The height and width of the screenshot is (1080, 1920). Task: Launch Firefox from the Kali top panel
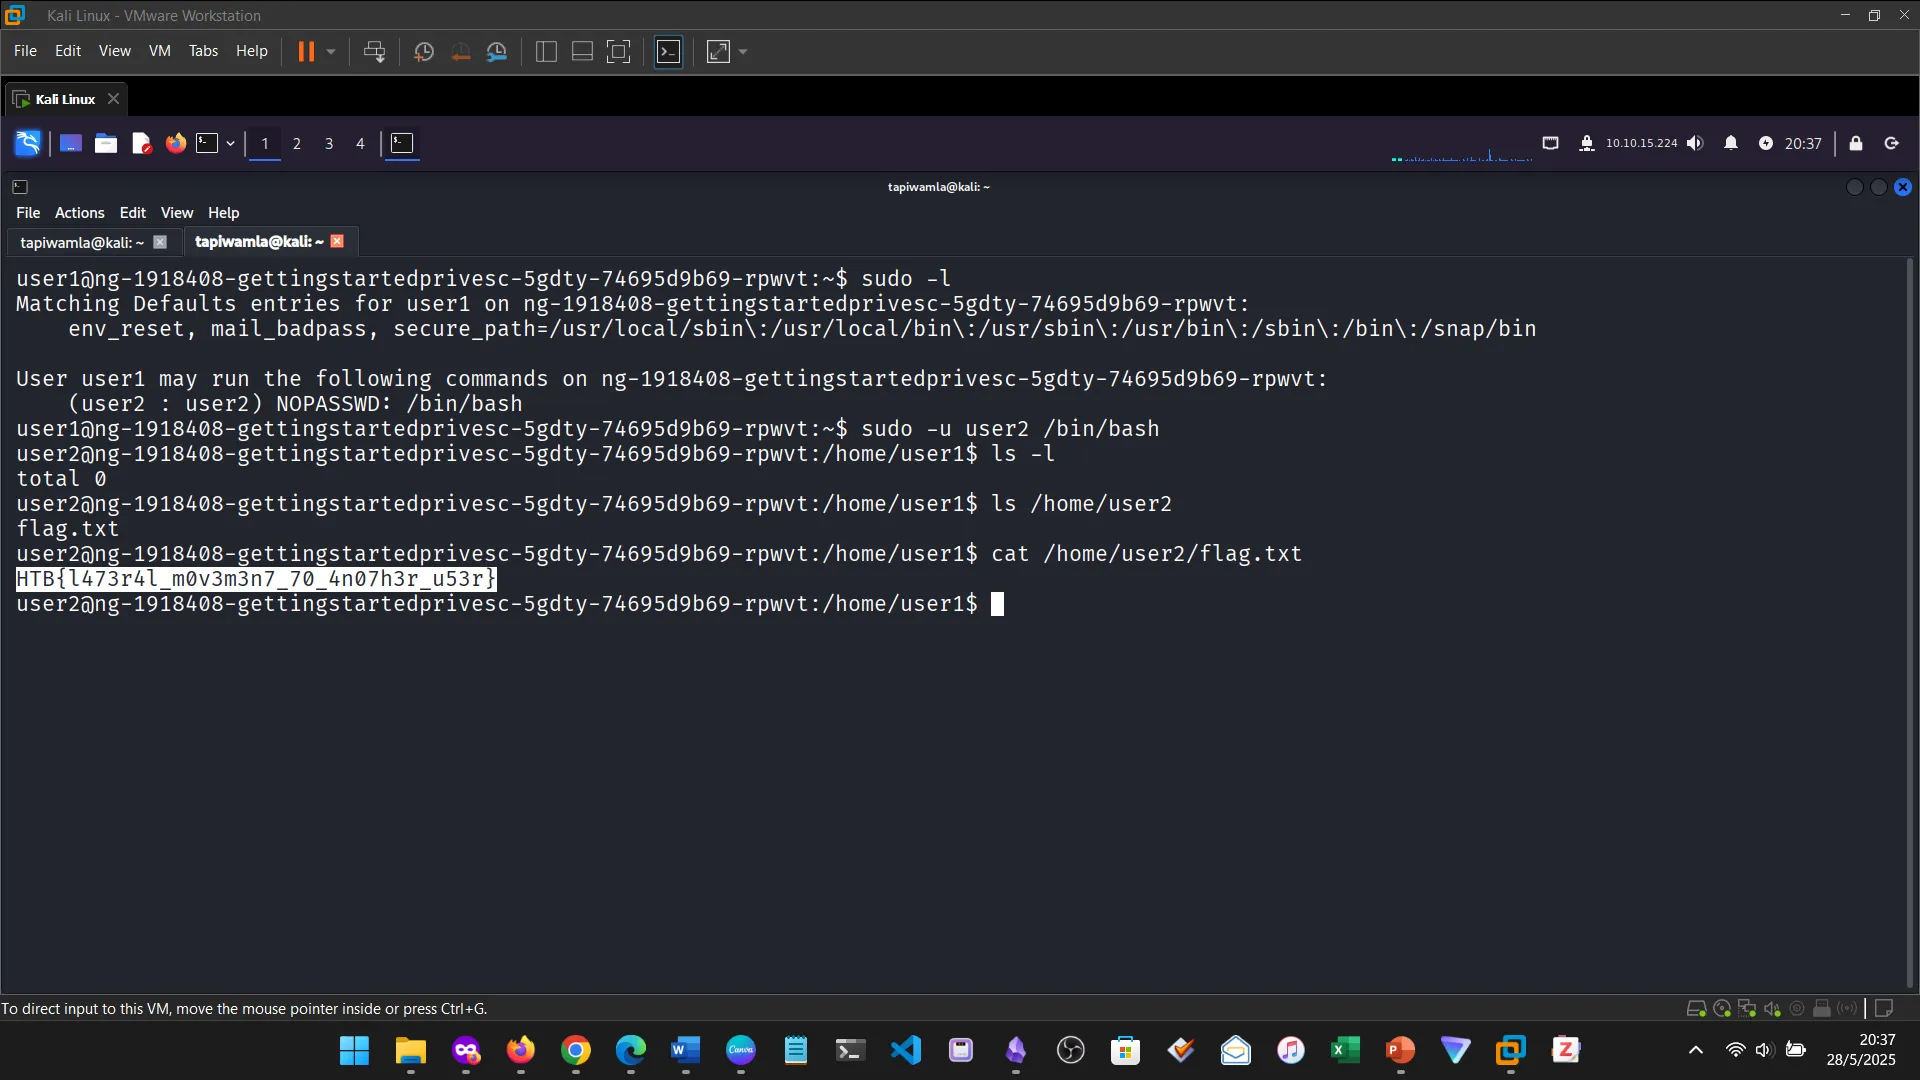click(x=175, y=143)
